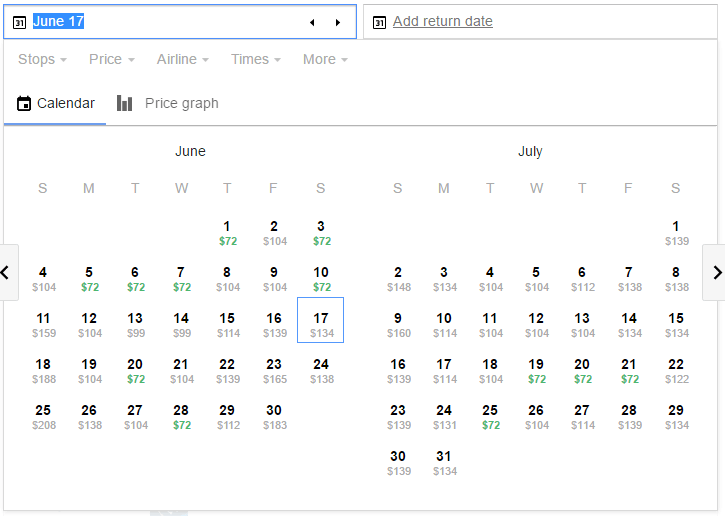
Task: Go to next departure date arrow
Action: click(338, 22)
